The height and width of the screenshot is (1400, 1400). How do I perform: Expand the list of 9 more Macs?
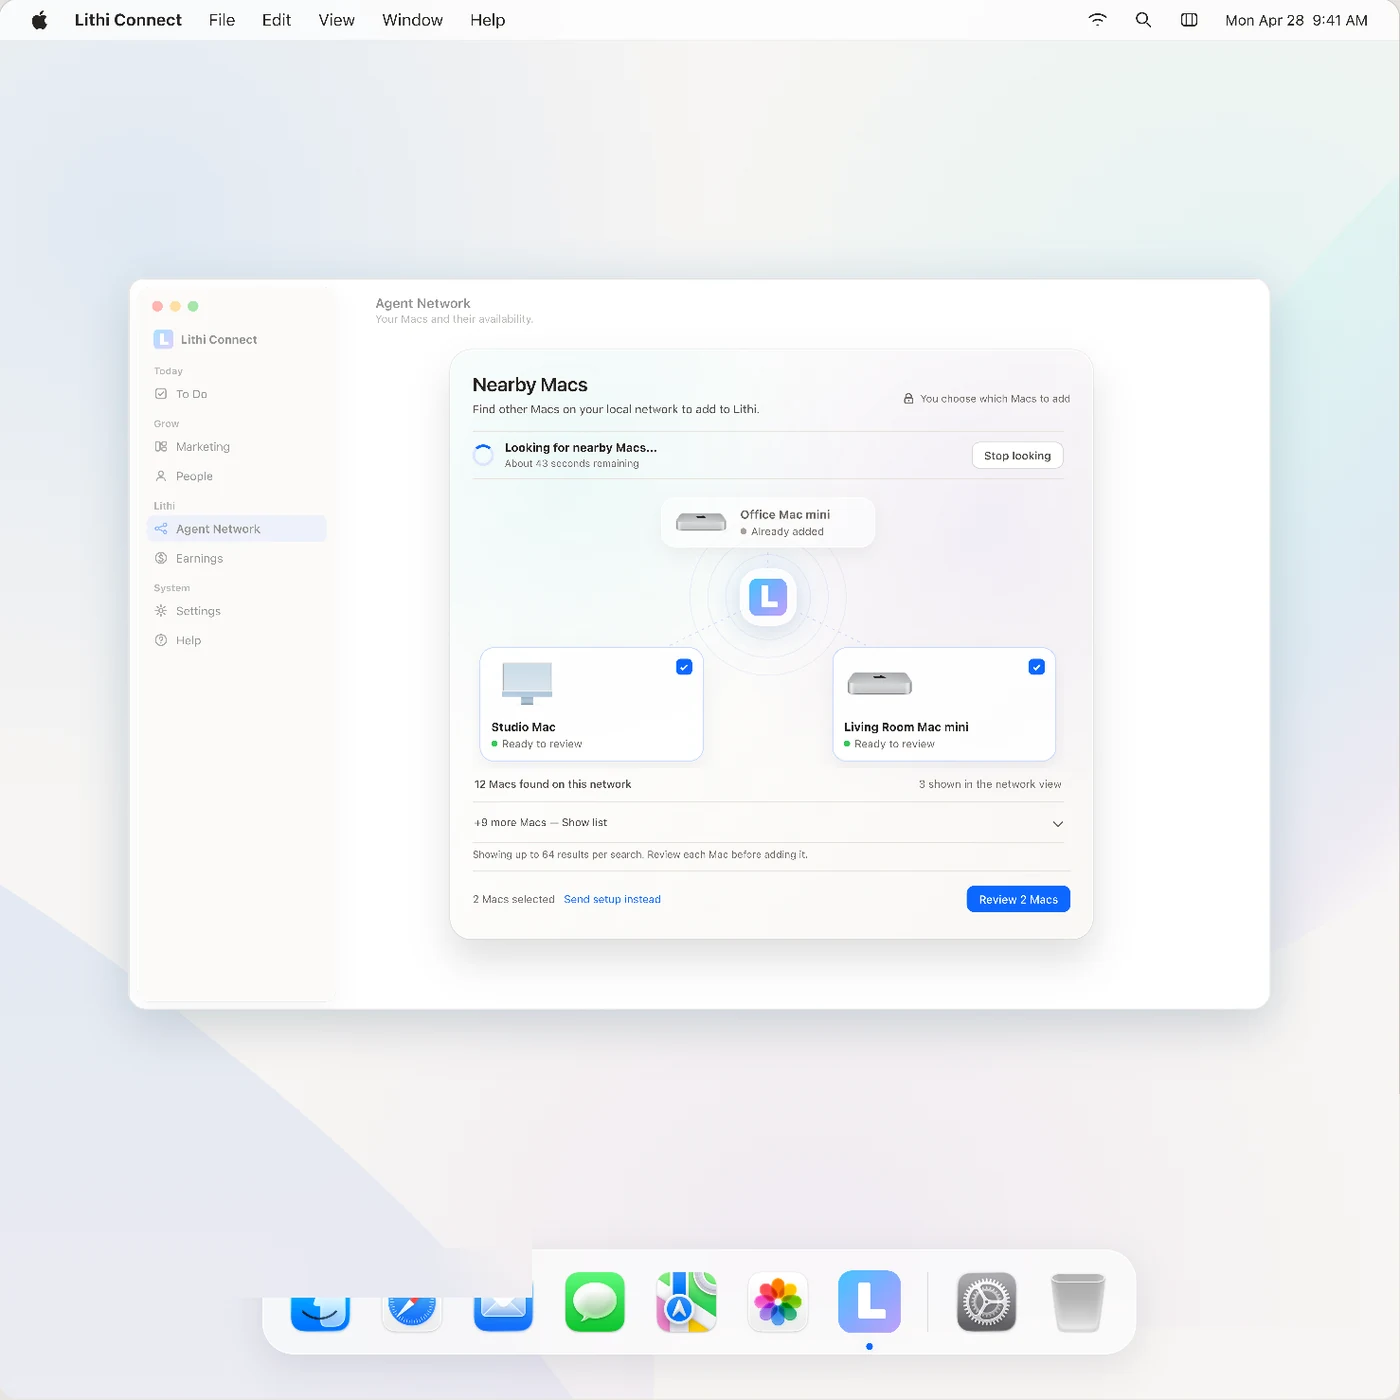coord(1057,823)
